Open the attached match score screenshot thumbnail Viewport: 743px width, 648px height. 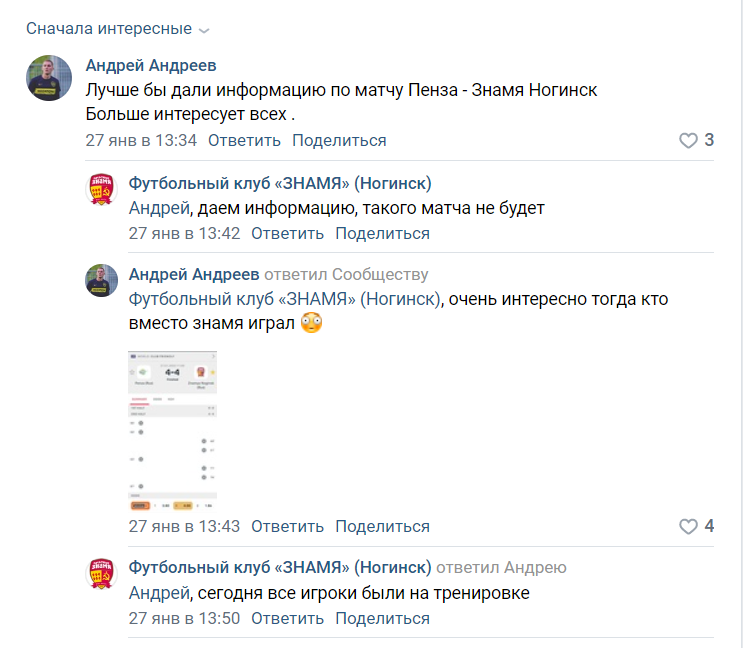[172, 431]
